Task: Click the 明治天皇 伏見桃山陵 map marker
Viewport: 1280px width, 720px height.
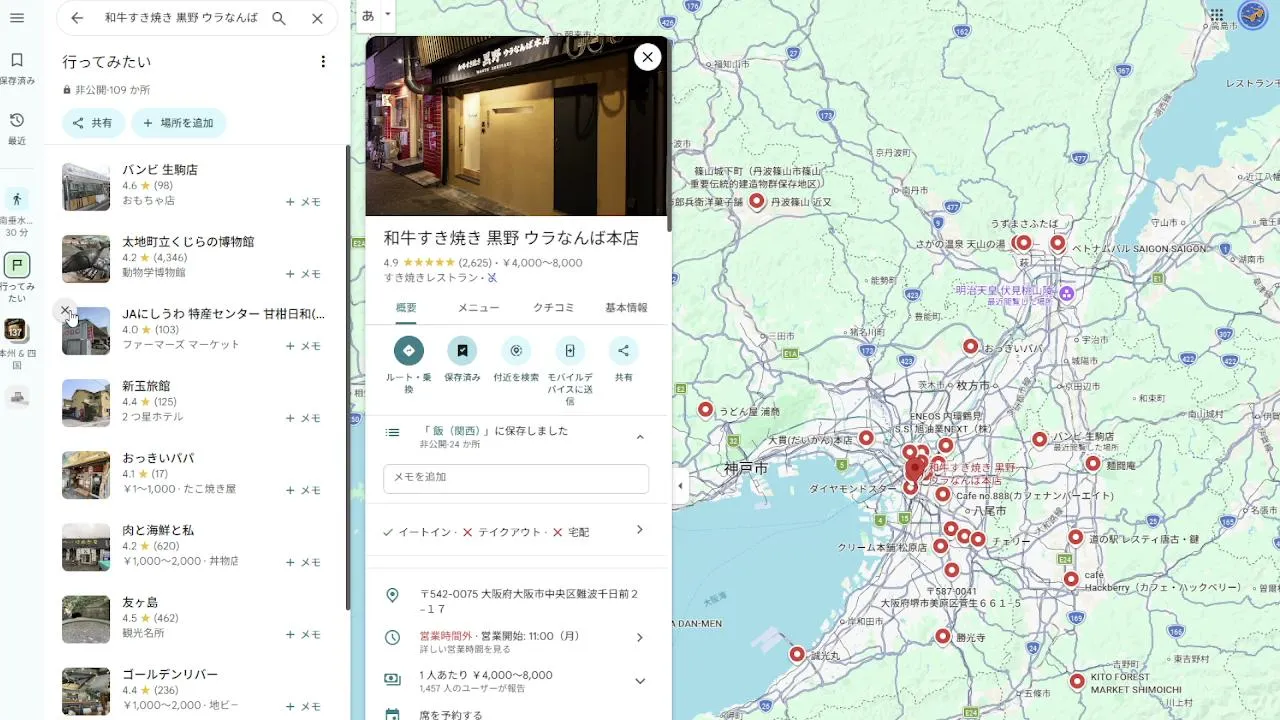Action: point(1067,294)
